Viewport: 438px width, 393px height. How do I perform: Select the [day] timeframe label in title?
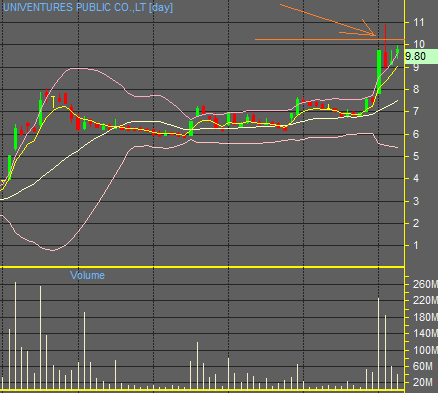(161, 7)
